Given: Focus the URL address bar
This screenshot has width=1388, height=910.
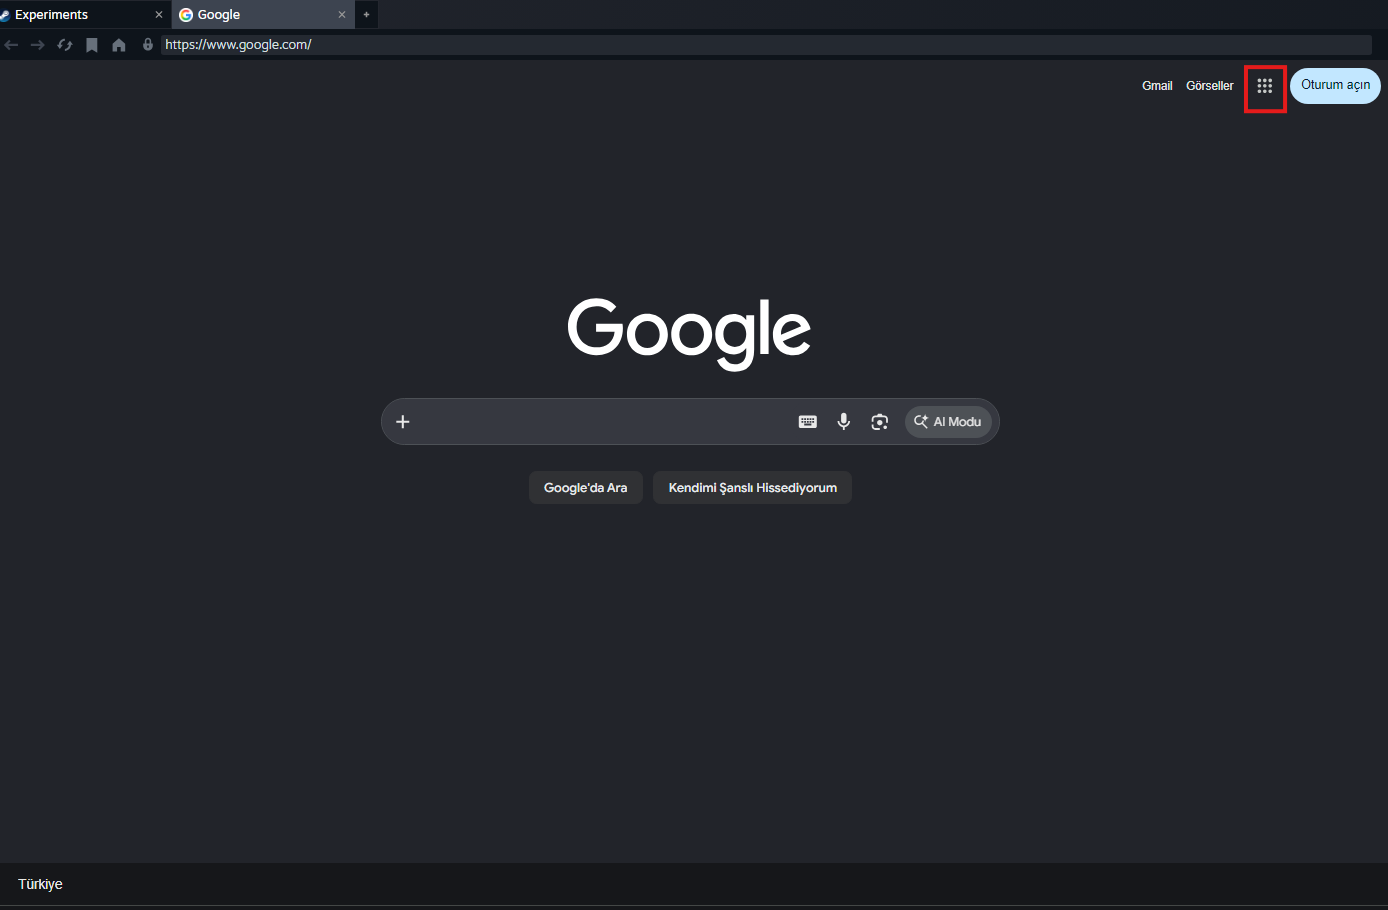Looking at the screenshot, I should pos(766,45).
